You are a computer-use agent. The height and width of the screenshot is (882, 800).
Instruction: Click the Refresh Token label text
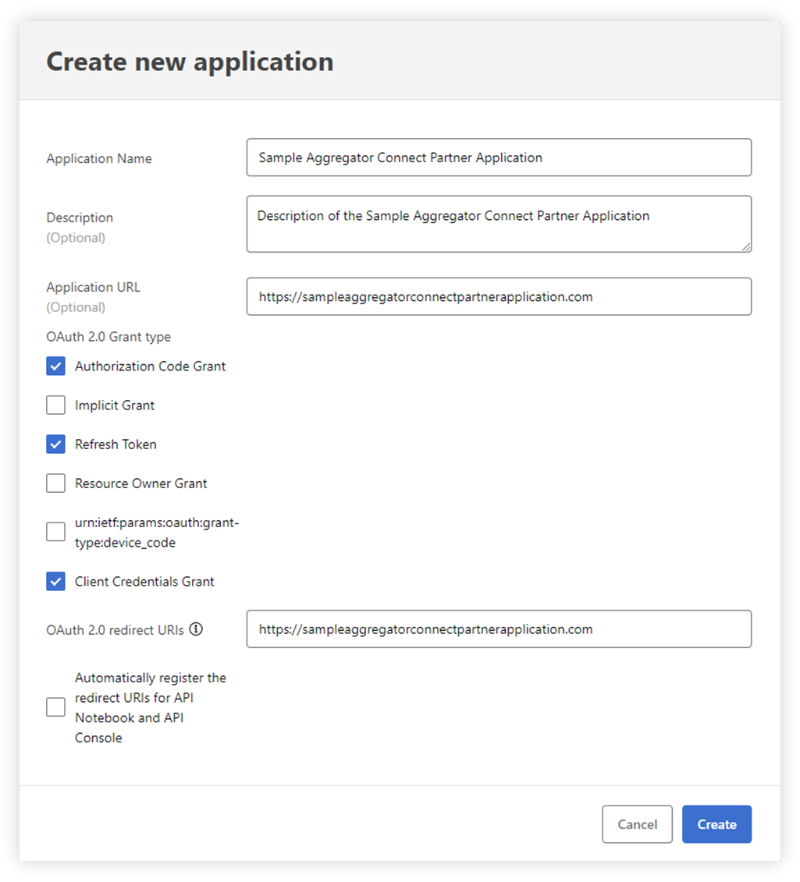(116, 444)
